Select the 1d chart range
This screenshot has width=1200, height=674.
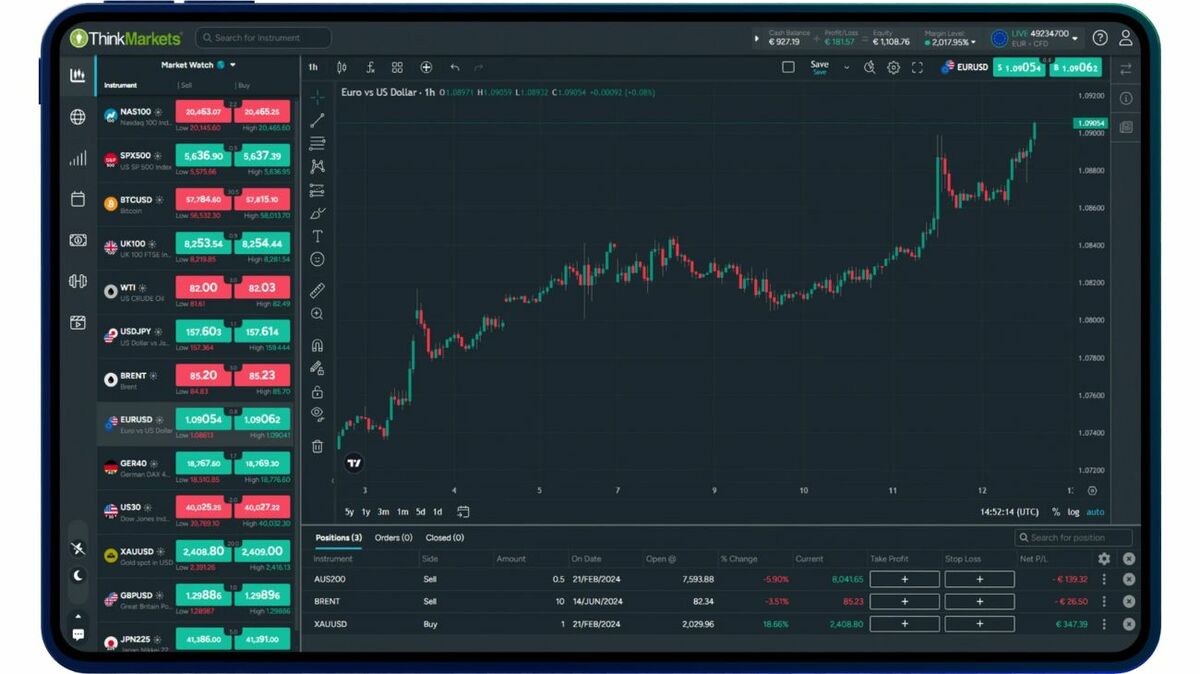pos(437,512)
